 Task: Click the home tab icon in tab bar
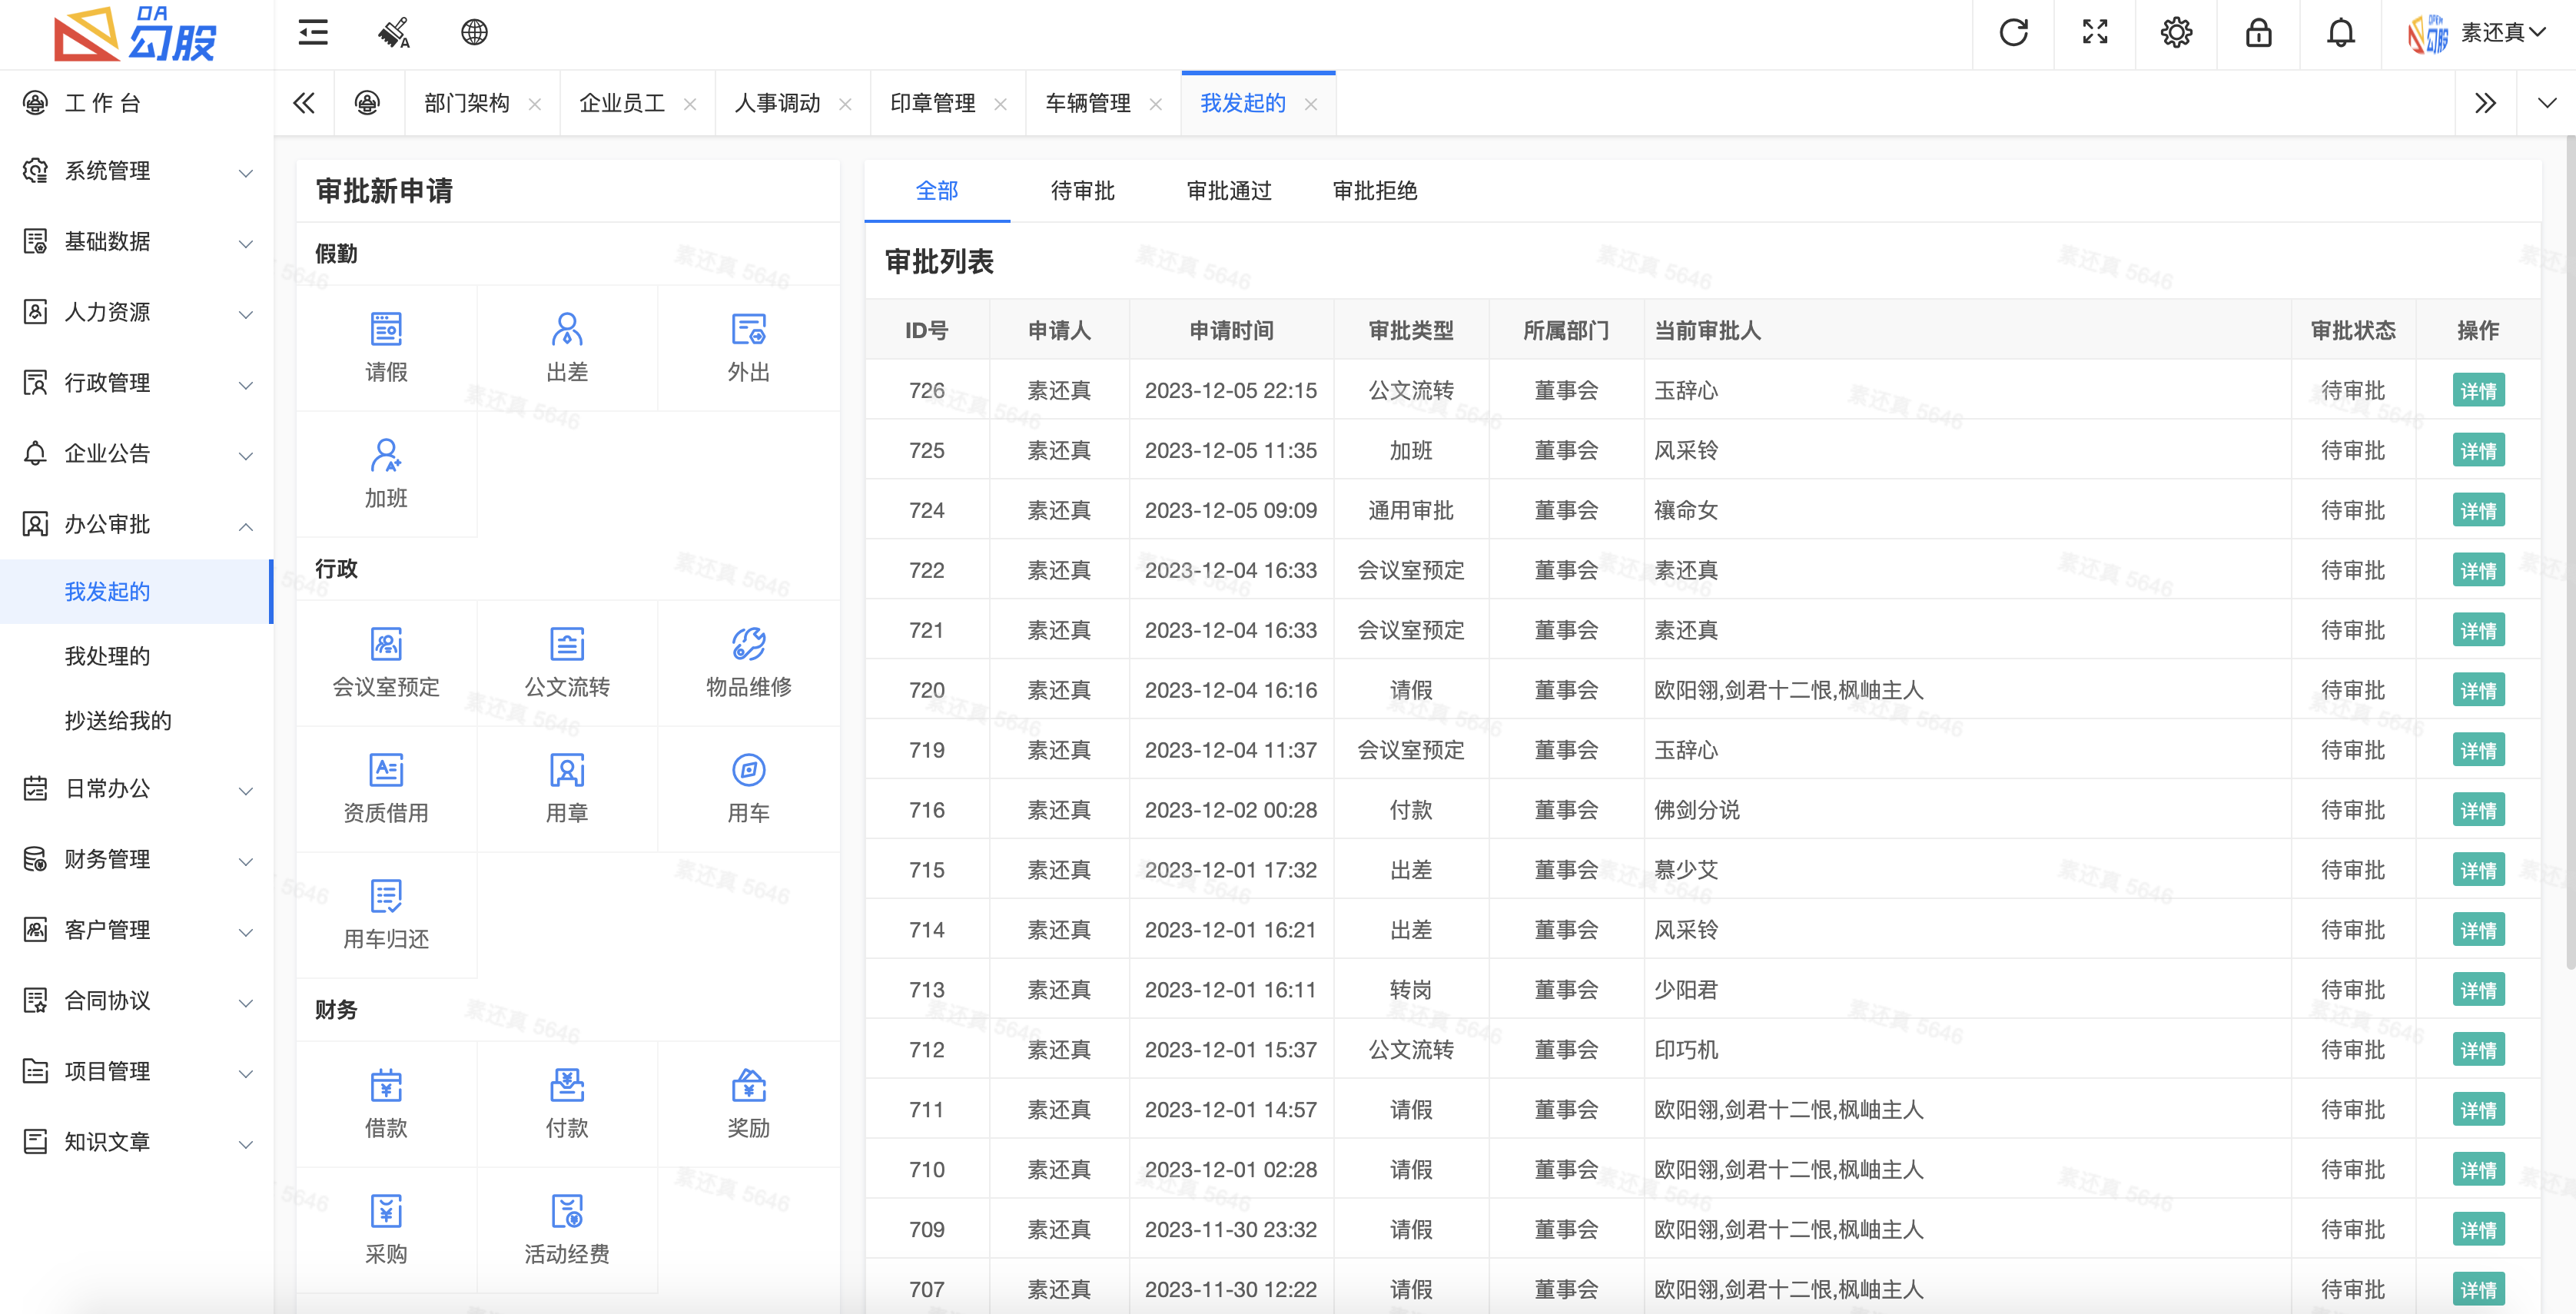(368, 103)
